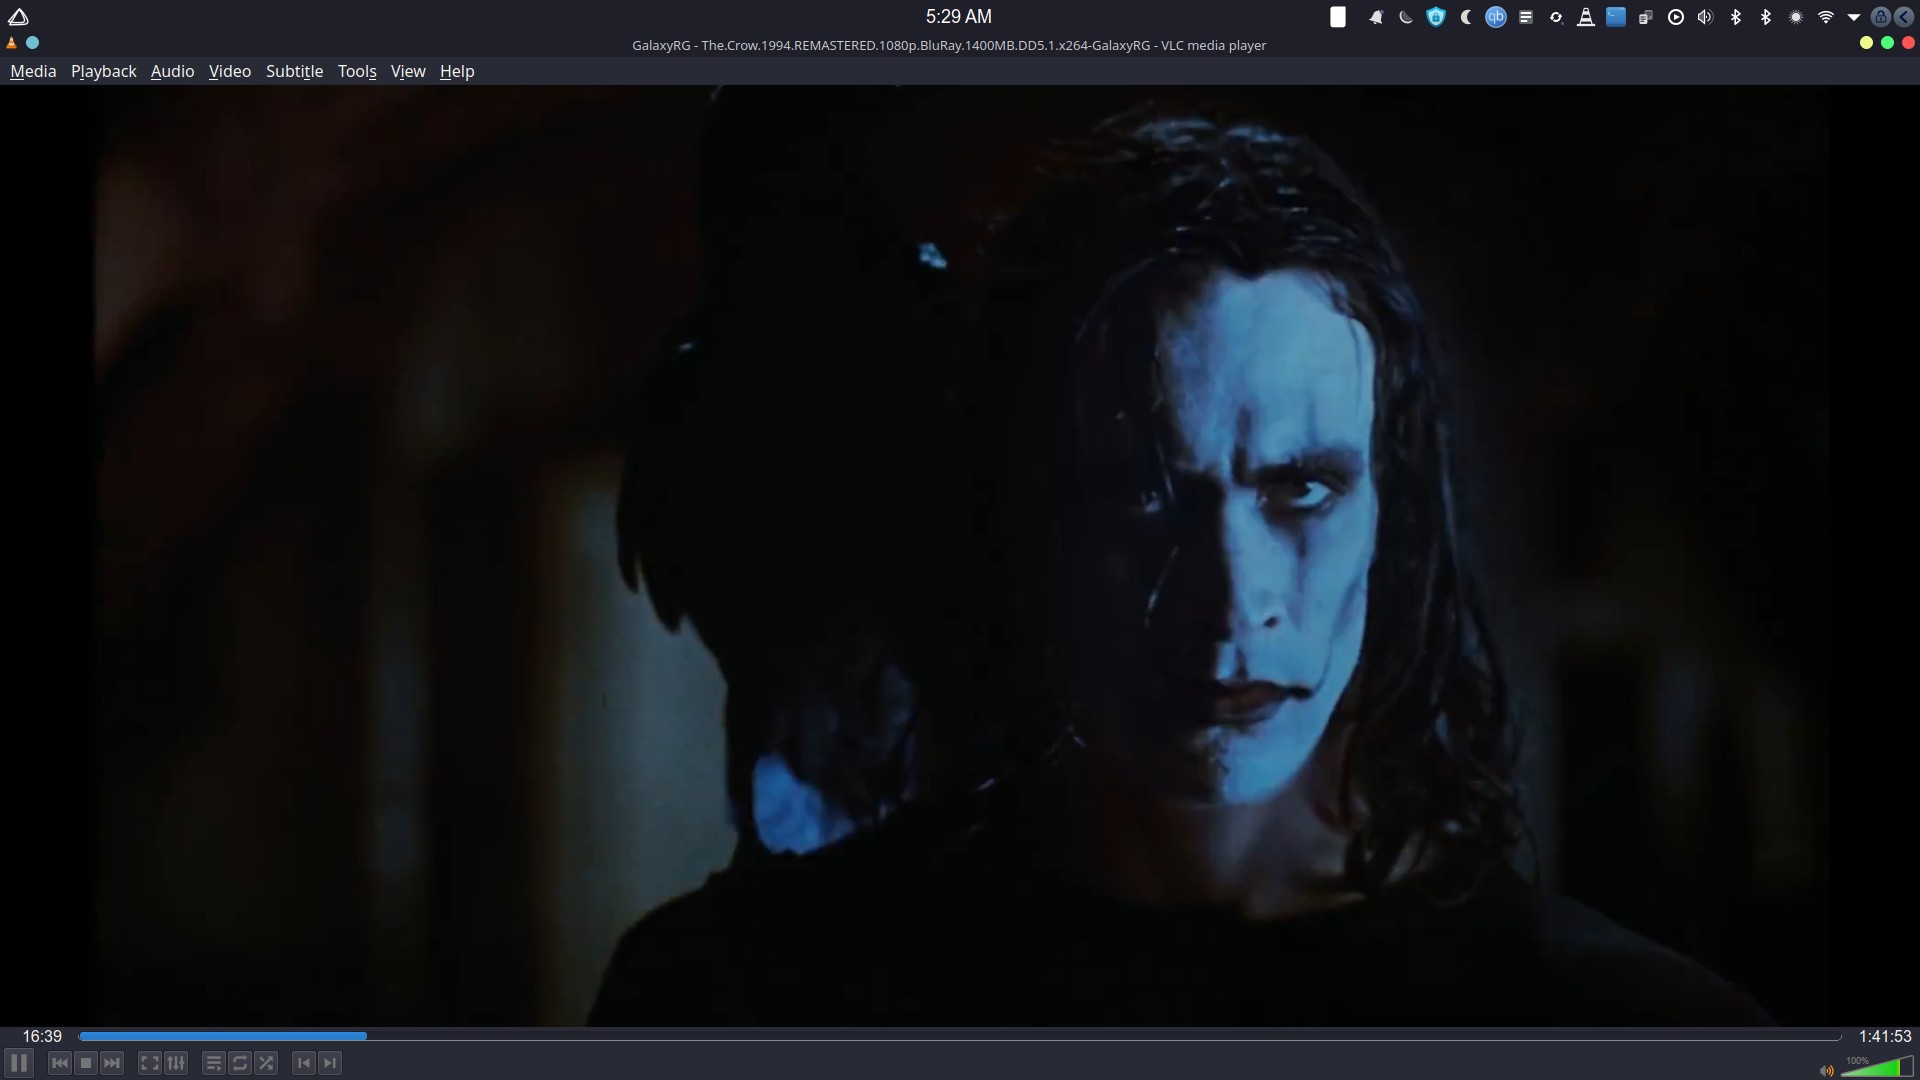Open screen brightness tray icon
Image resolution: width=1920 pixels, height=1080 pixels.
[1796, 17]
